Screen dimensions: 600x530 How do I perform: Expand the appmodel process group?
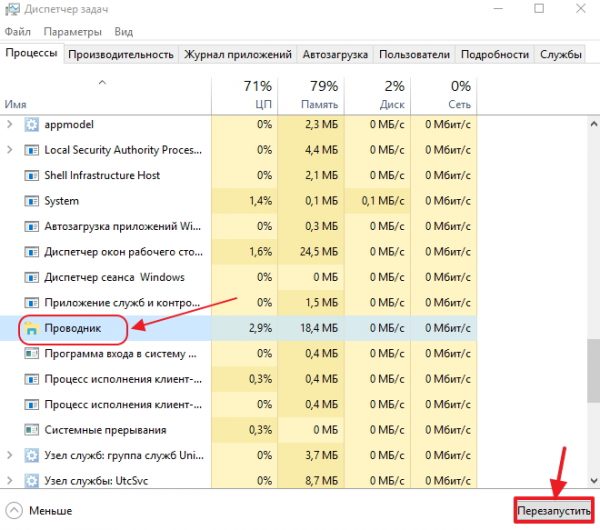tap(10, 124)
